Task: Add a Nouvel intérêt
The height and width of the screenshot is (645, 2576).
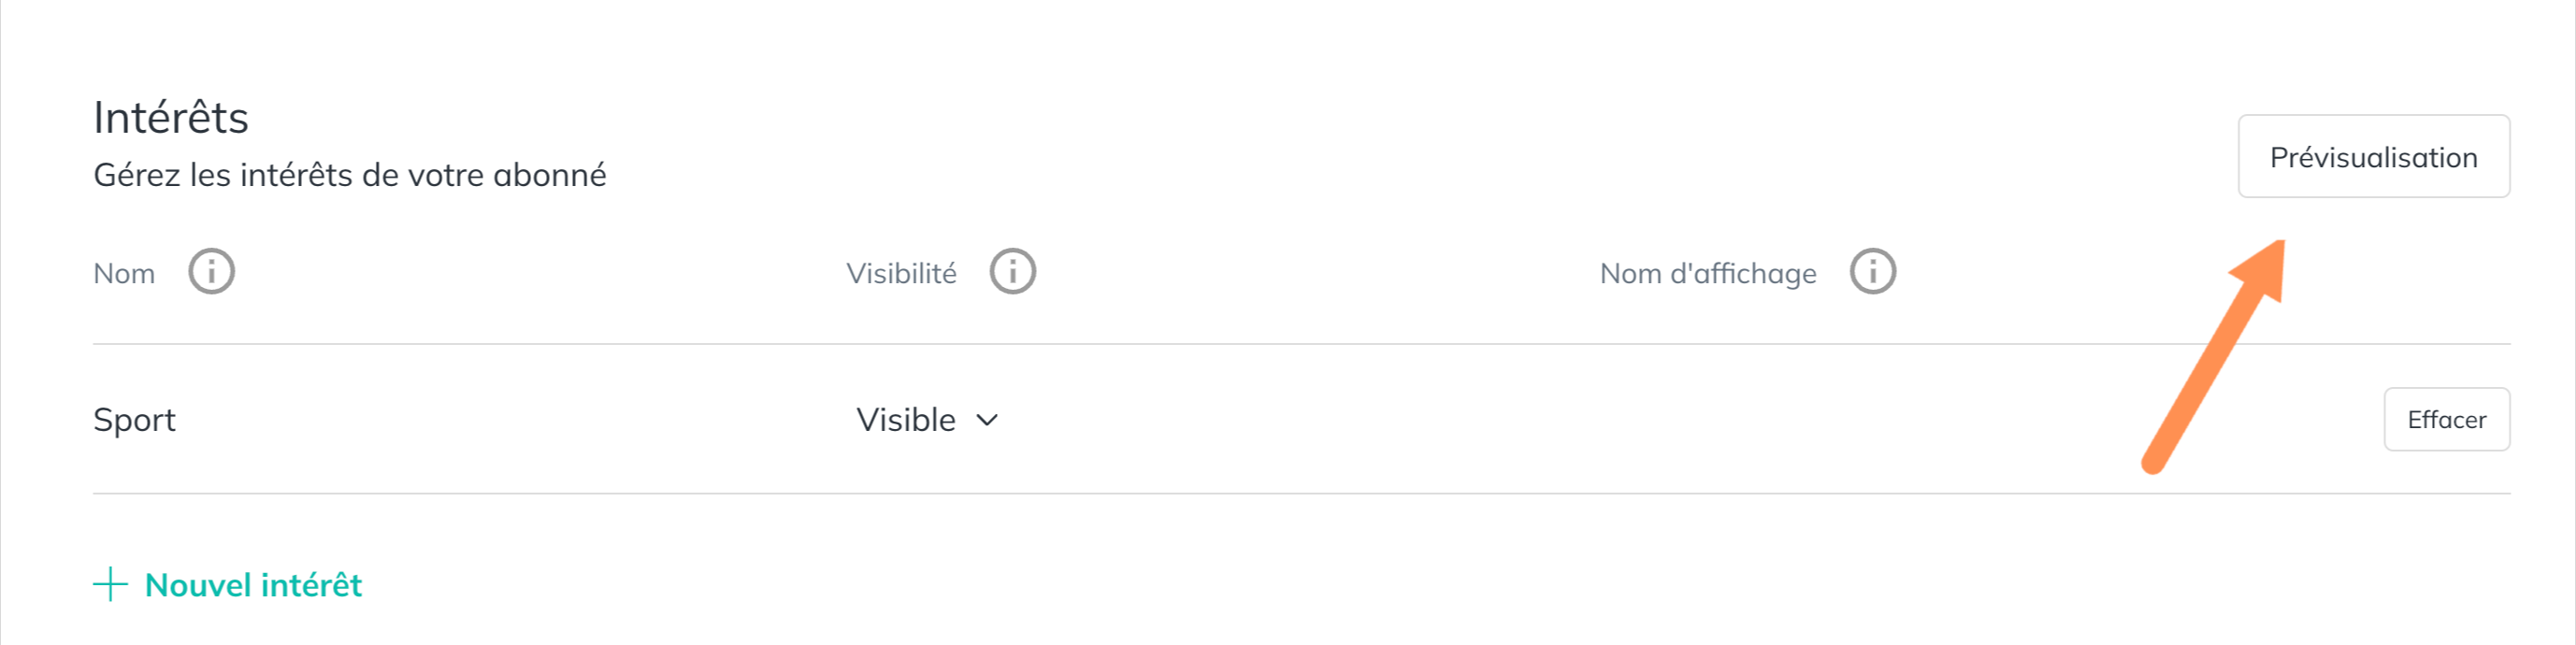Action: (228, 585)
